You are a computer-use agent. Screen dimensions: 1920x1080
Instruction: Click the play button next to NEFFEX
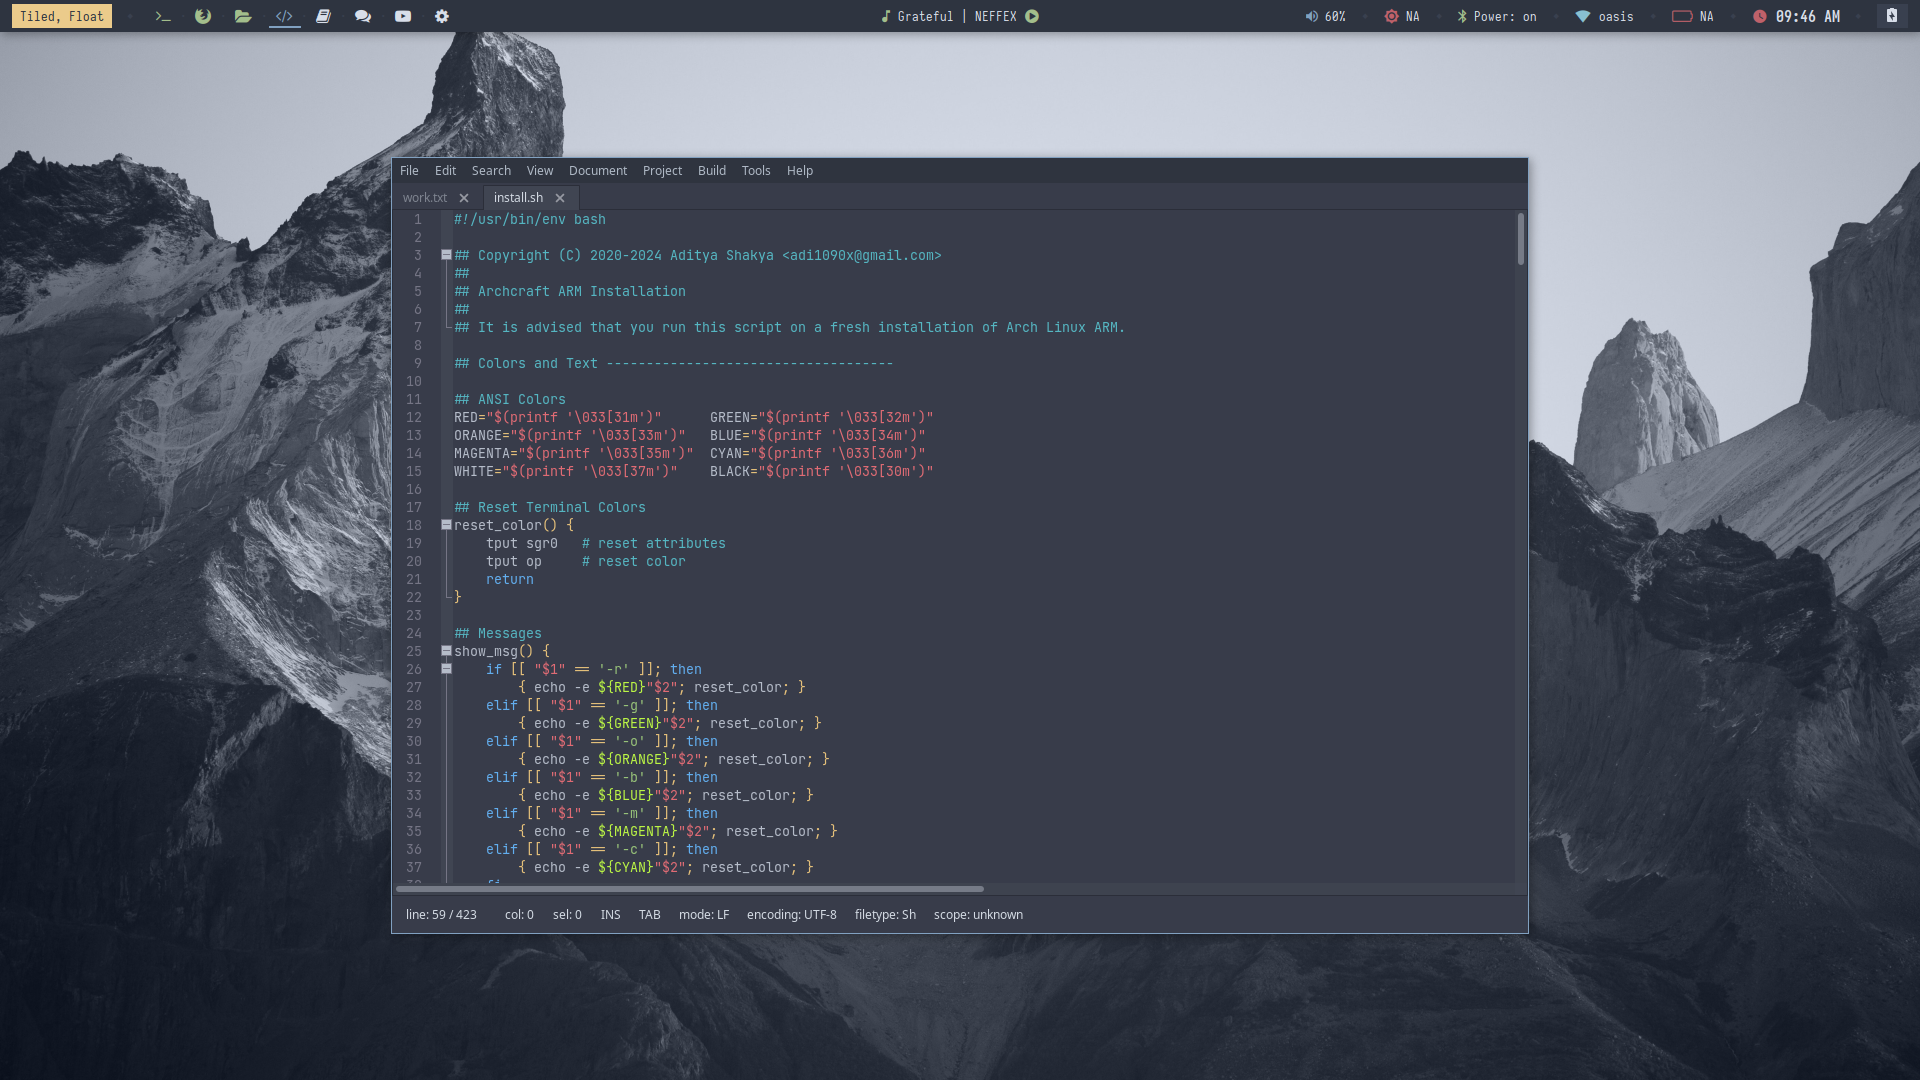1032,16
